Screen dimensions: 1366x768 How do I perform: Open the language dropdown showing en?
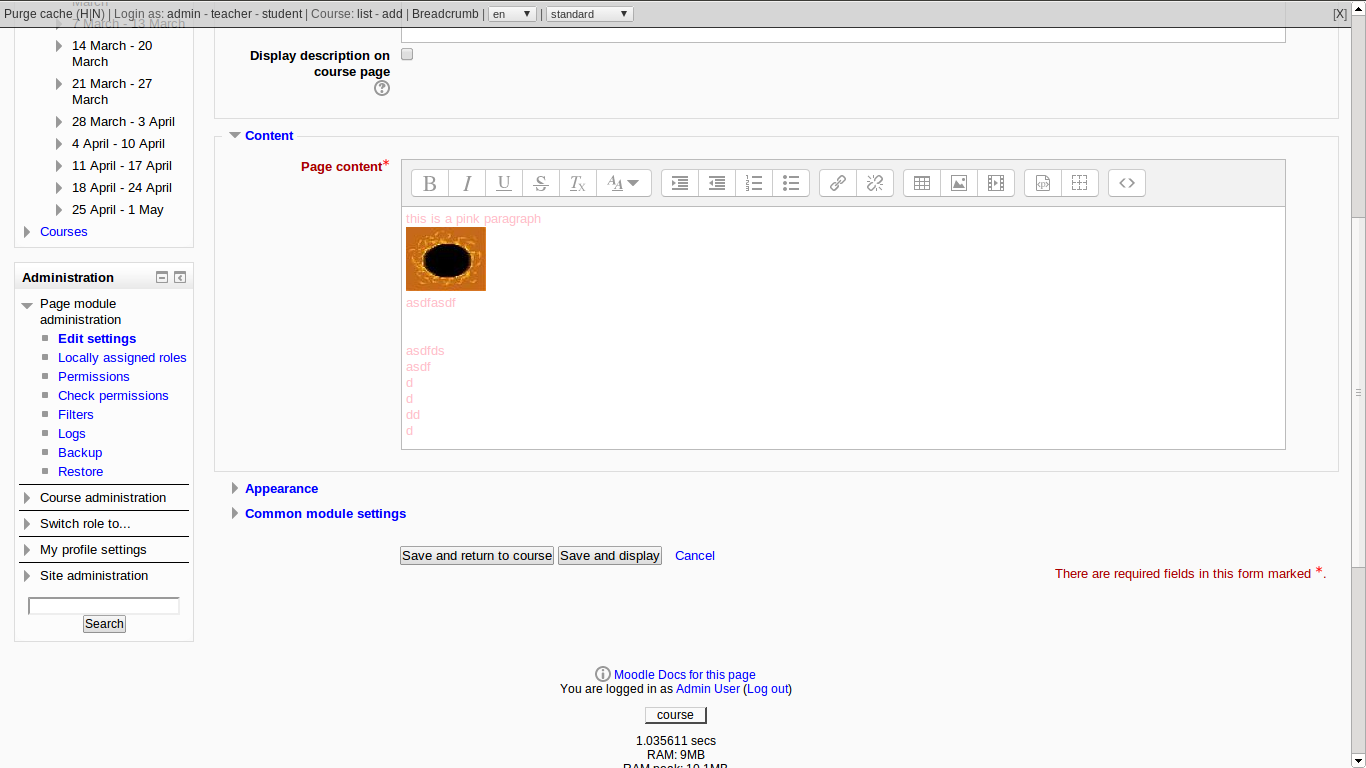(x=512, y=14)
